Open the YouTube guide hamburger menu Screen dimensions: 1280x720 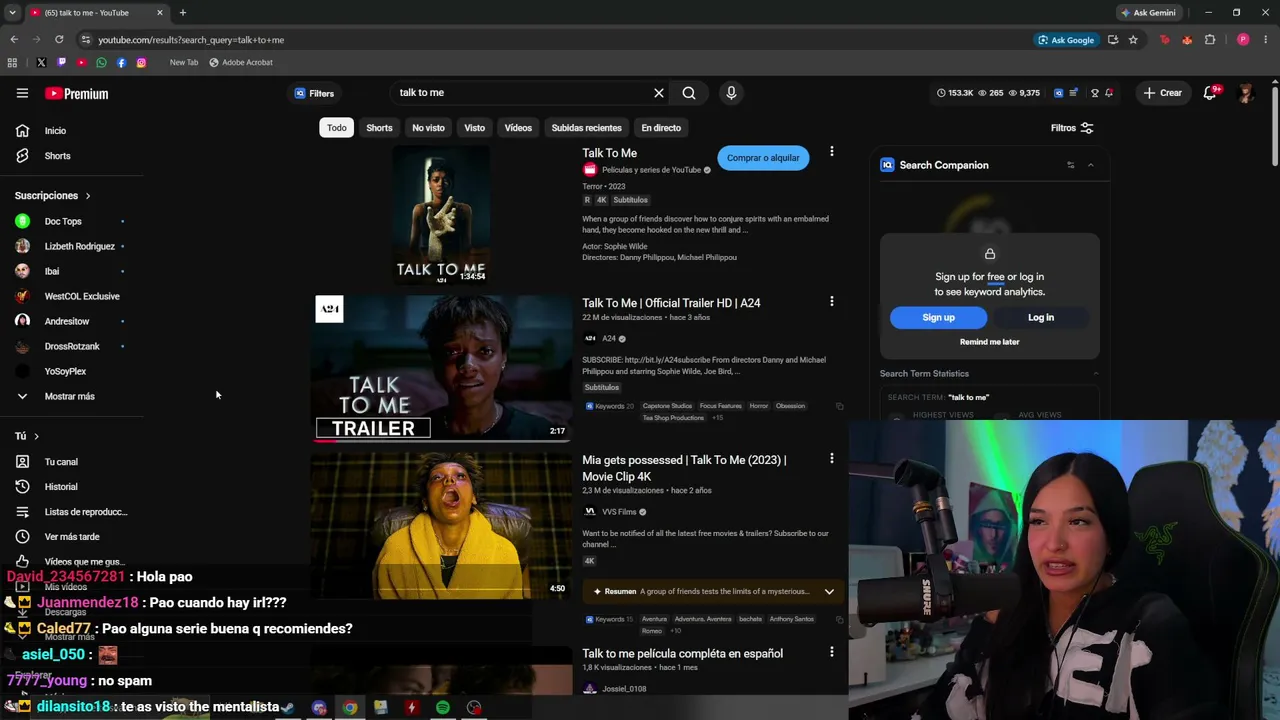22,93
